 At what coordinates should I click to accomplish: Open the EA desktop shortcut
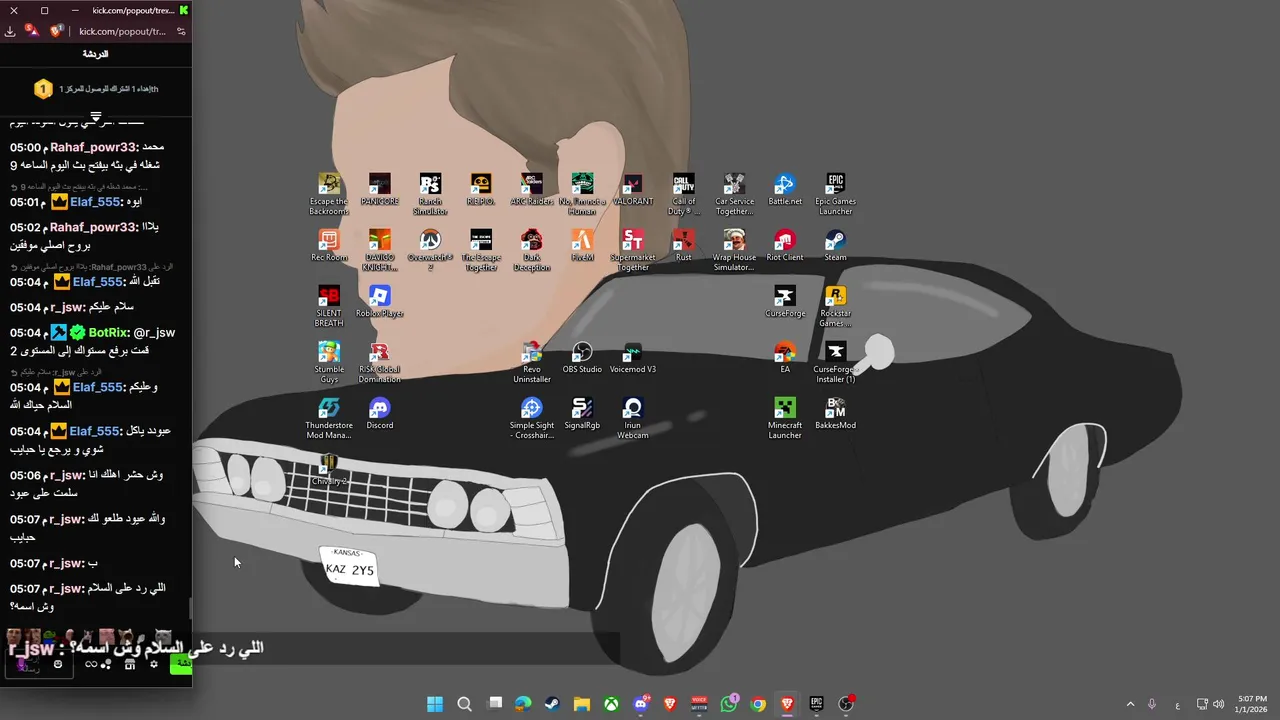pyautogui.click(x=785, y=358)
